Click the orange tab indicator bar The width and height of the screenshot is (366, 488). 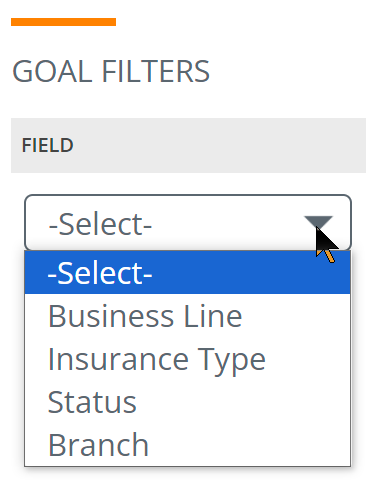(x=63, y=22)
